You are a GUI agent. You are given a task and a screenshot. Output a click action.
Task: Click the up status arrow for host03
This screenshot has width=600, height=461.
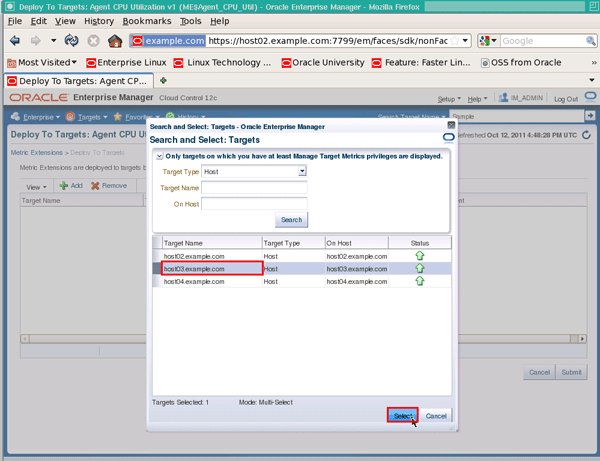coord(420,268)
